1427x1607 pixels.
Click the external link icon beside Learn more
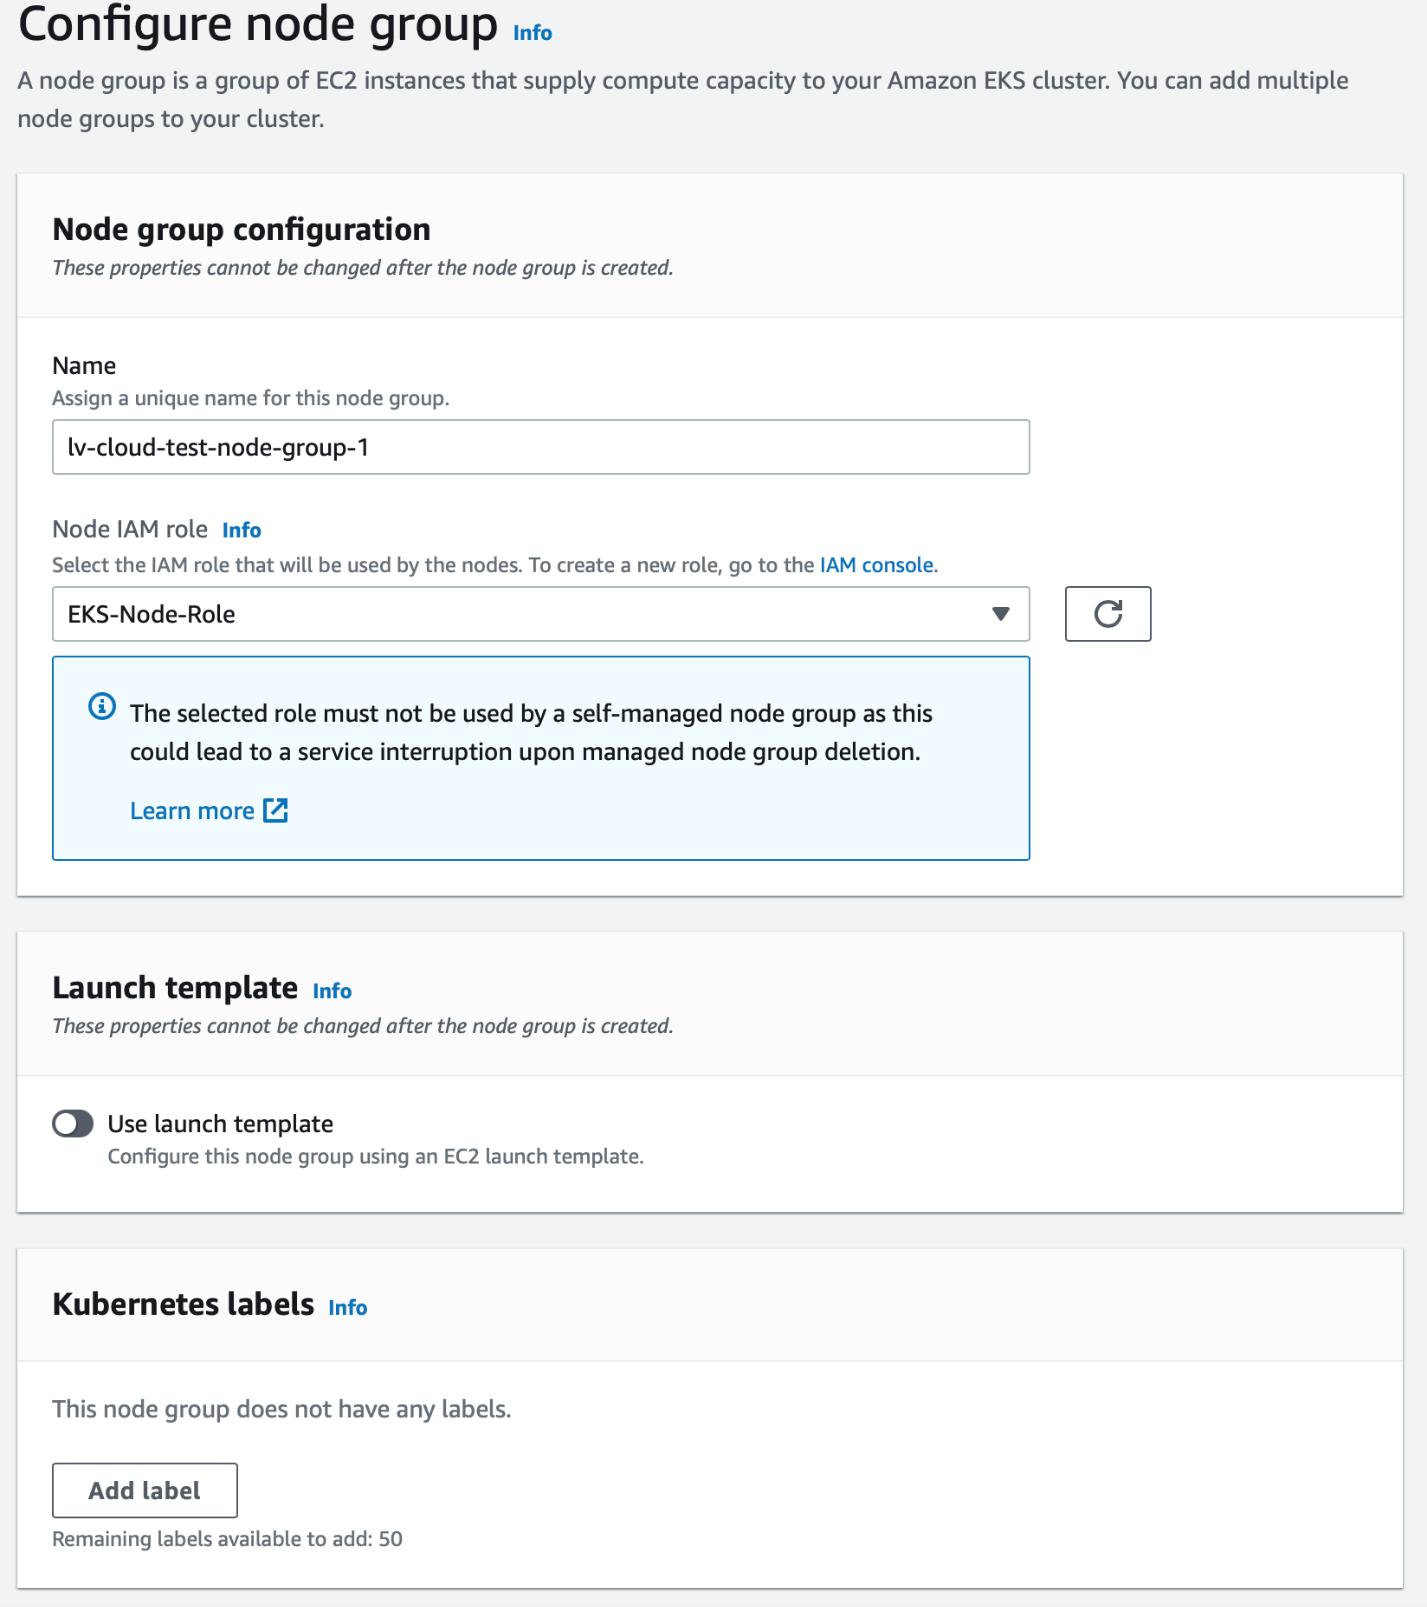pyautogui.click(x=275, y=810)
